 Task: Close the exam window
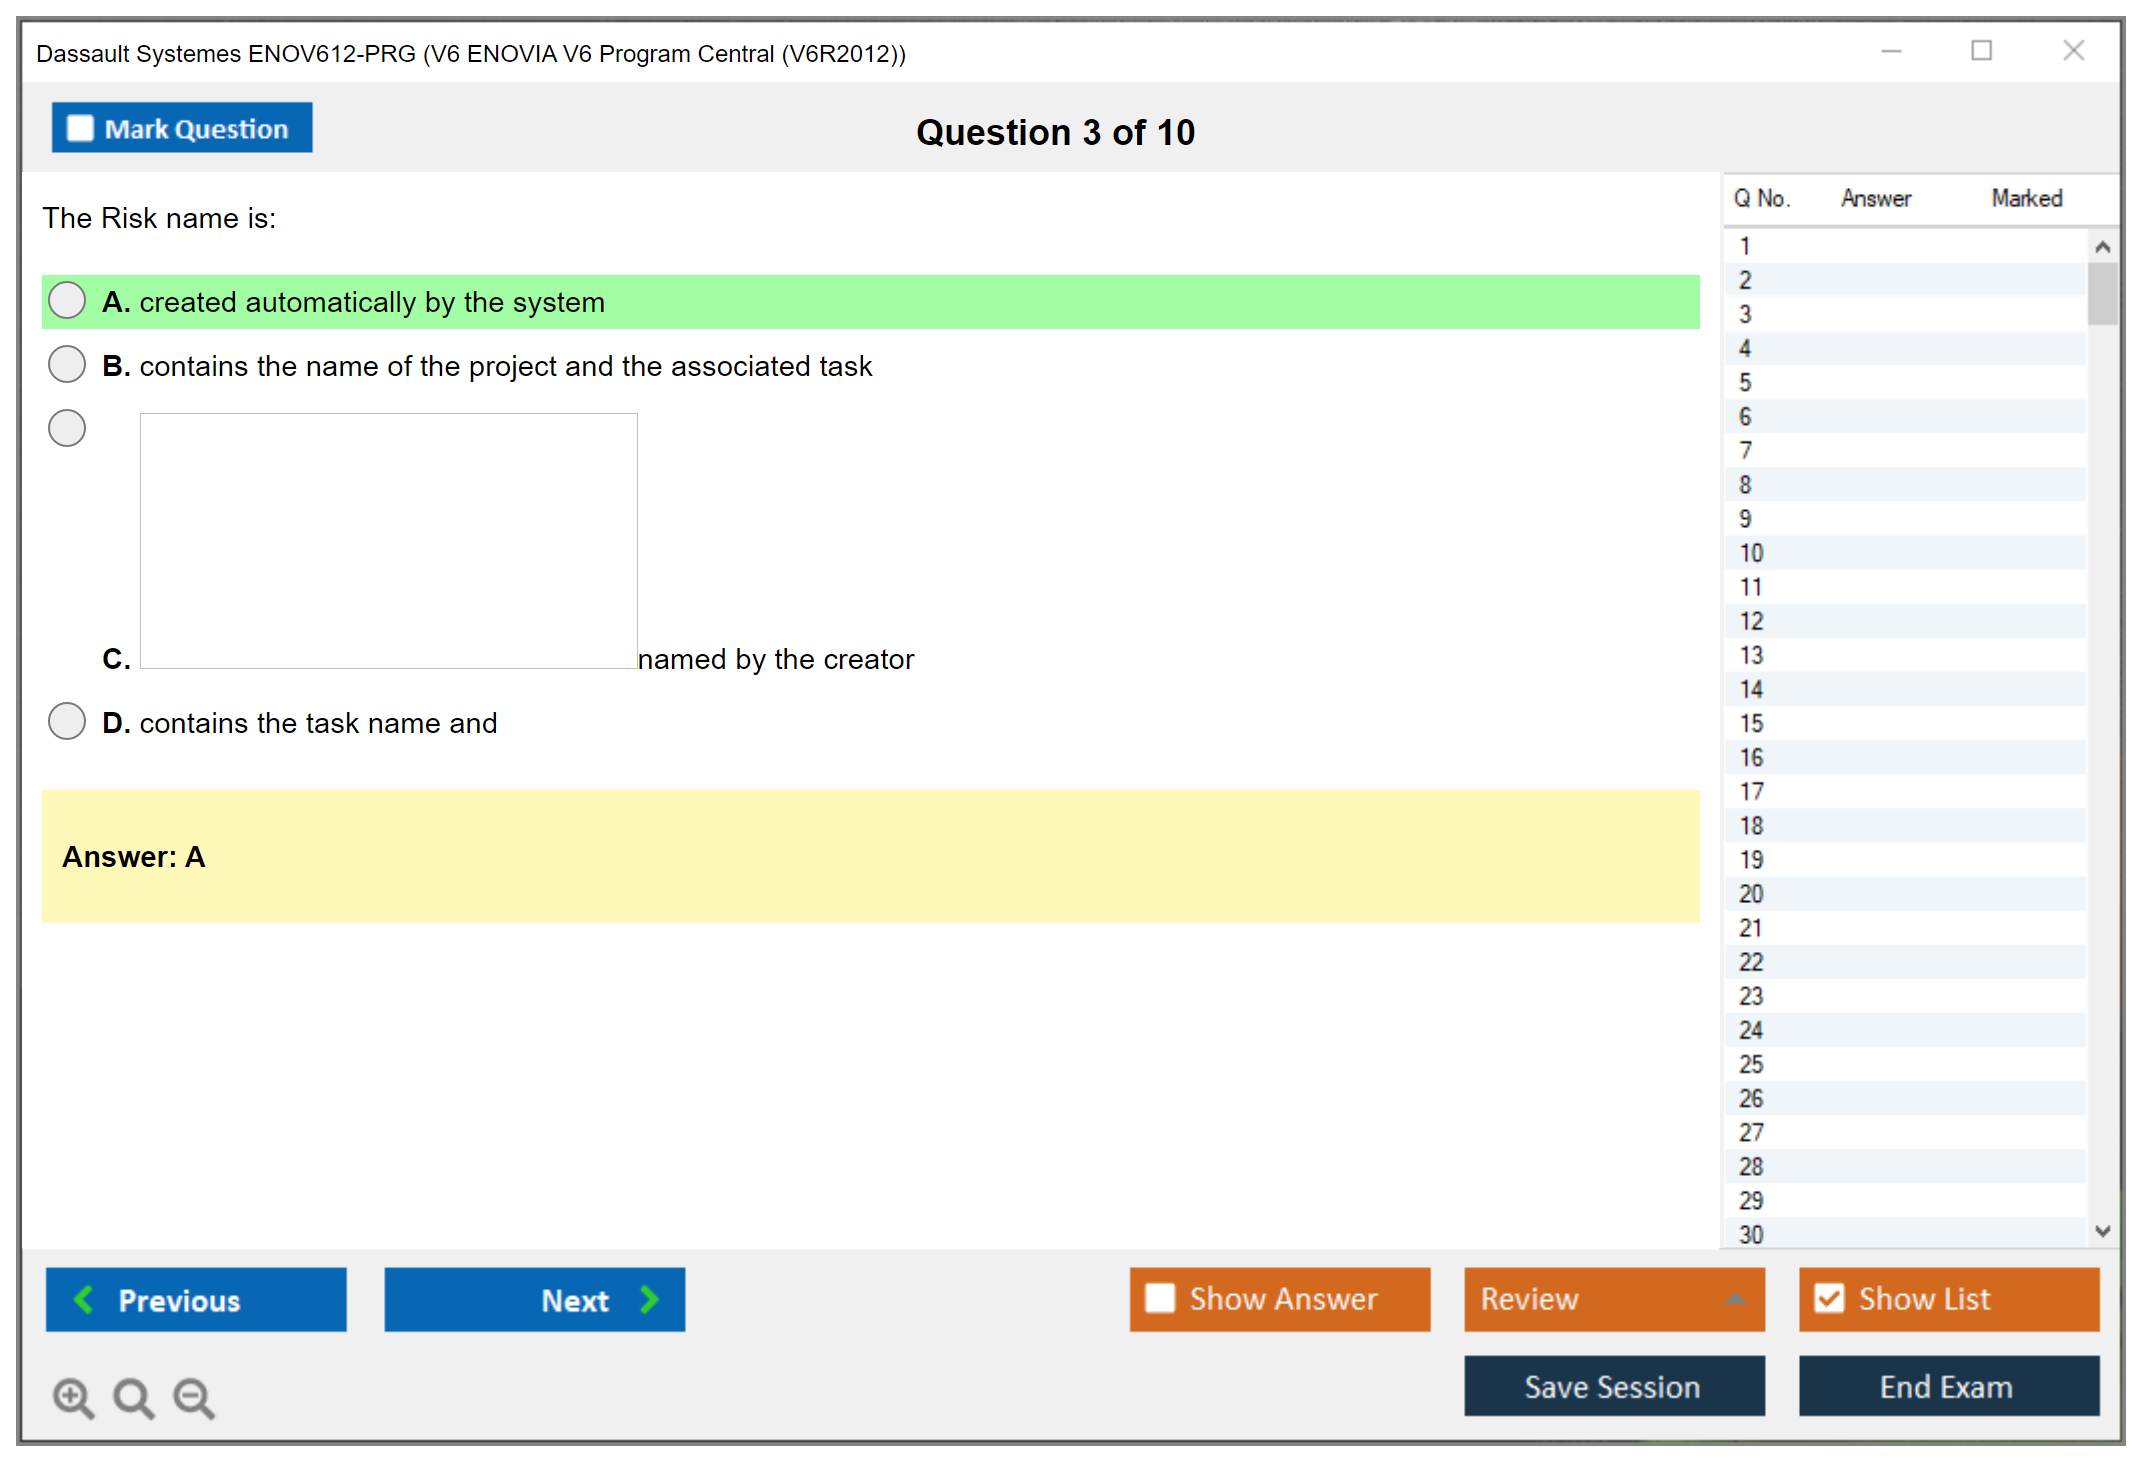(x=2073, y=51)
